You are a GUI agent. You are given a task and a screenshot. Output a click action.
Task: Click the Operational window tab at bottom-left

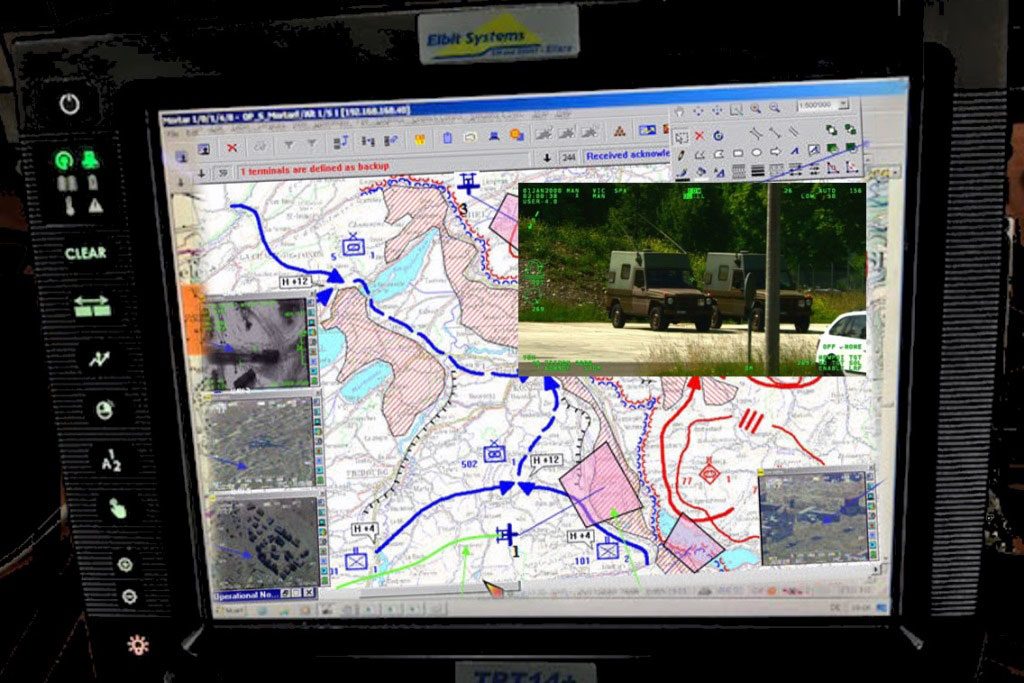(x=244, y=593)
